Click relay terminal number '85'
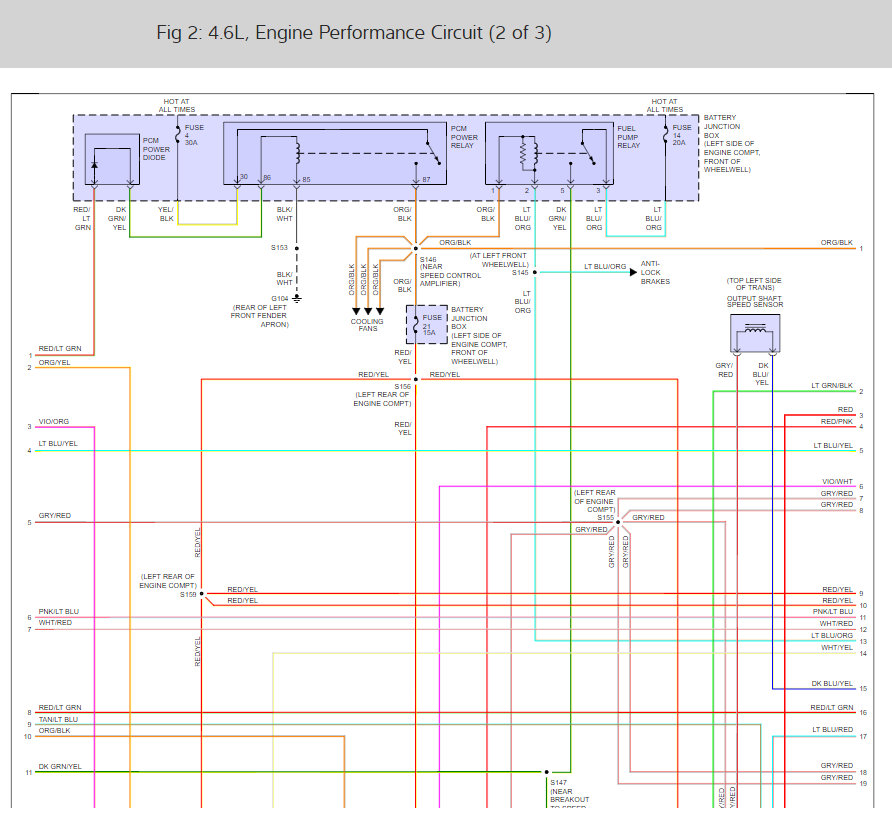Viewport: 892px width, 824px height. click(x=307, y=179)
